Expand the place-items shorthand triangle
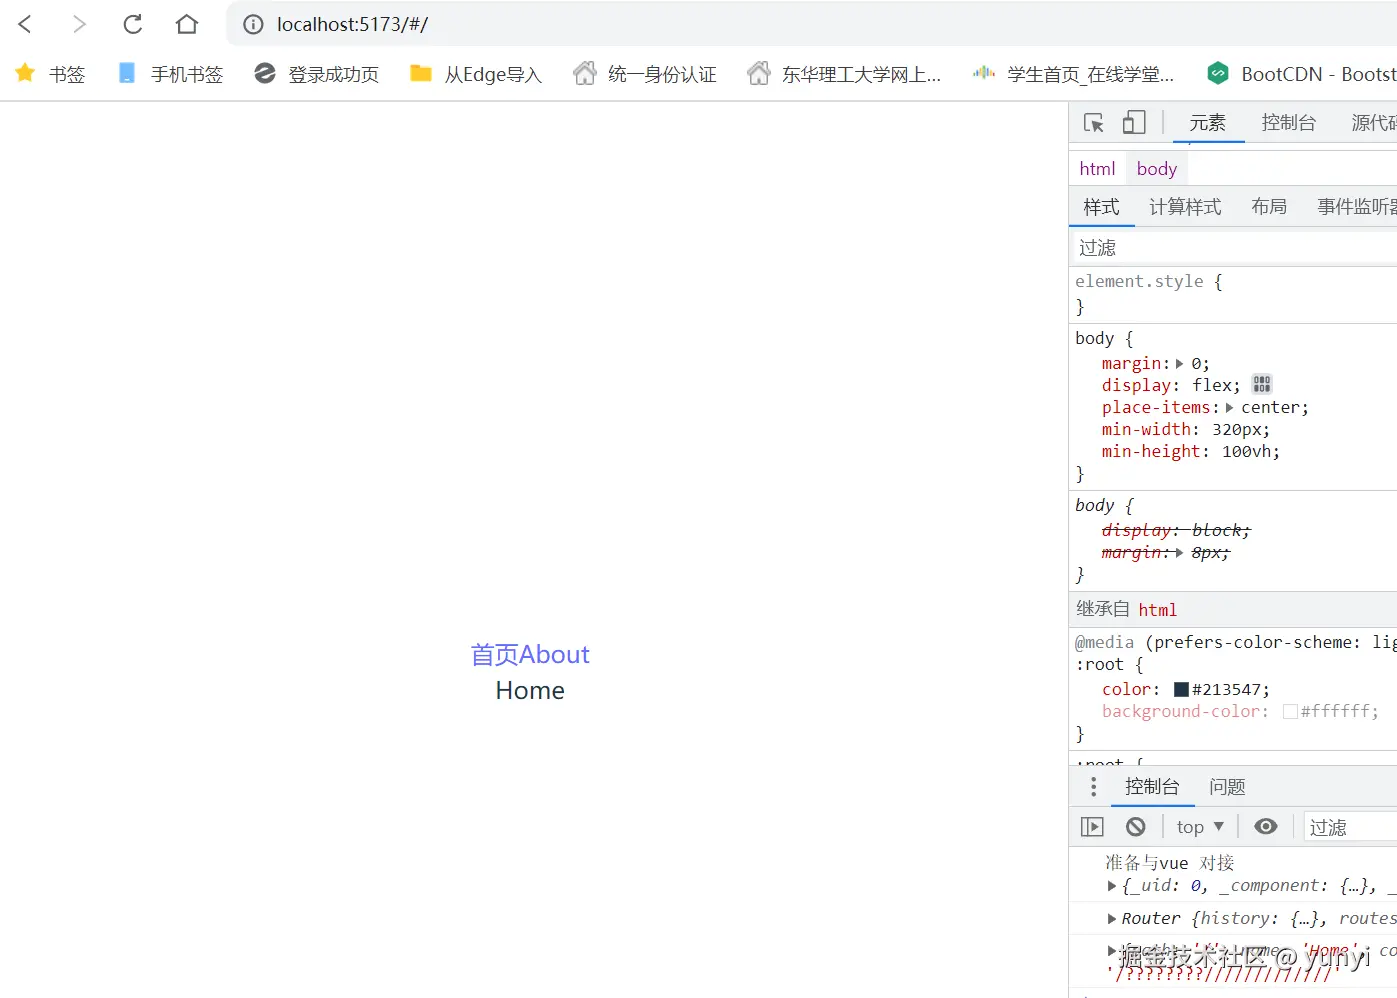Image resolution: width=1397 pixels, height=998 pixels. point(1229,408)
